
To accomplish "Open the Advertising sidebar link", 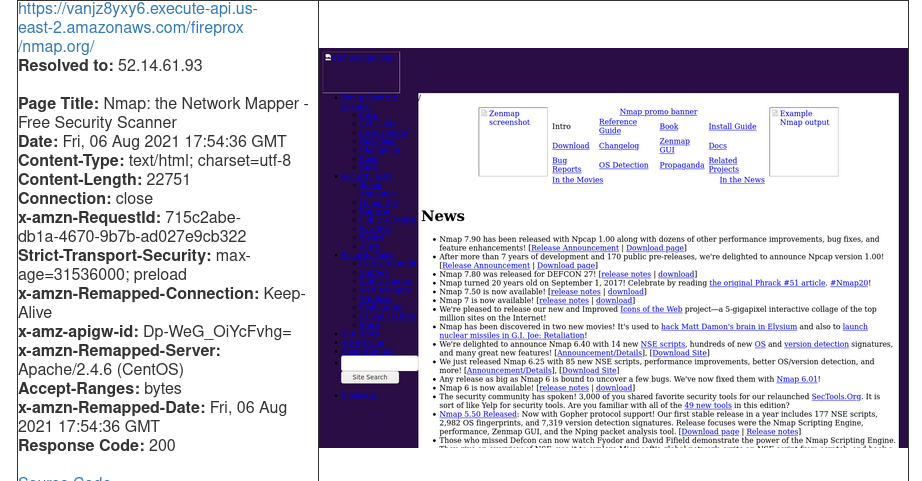I will click(x=362, y=342).
